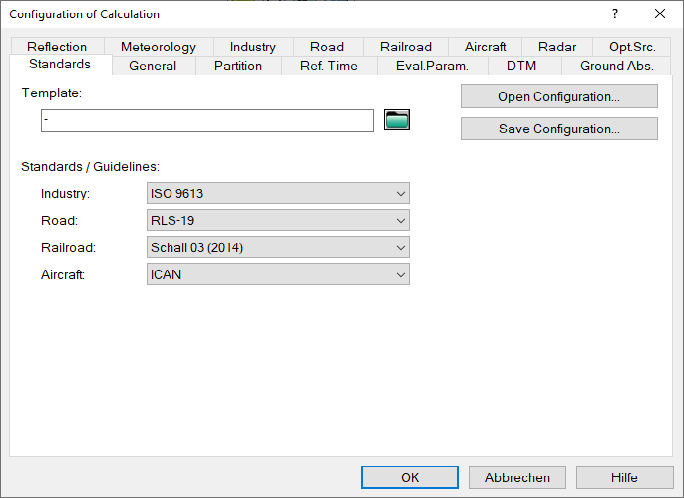Select the Aircraft tab
The height and width of the screenshot is (498, 684).
(x=485, y=47)
